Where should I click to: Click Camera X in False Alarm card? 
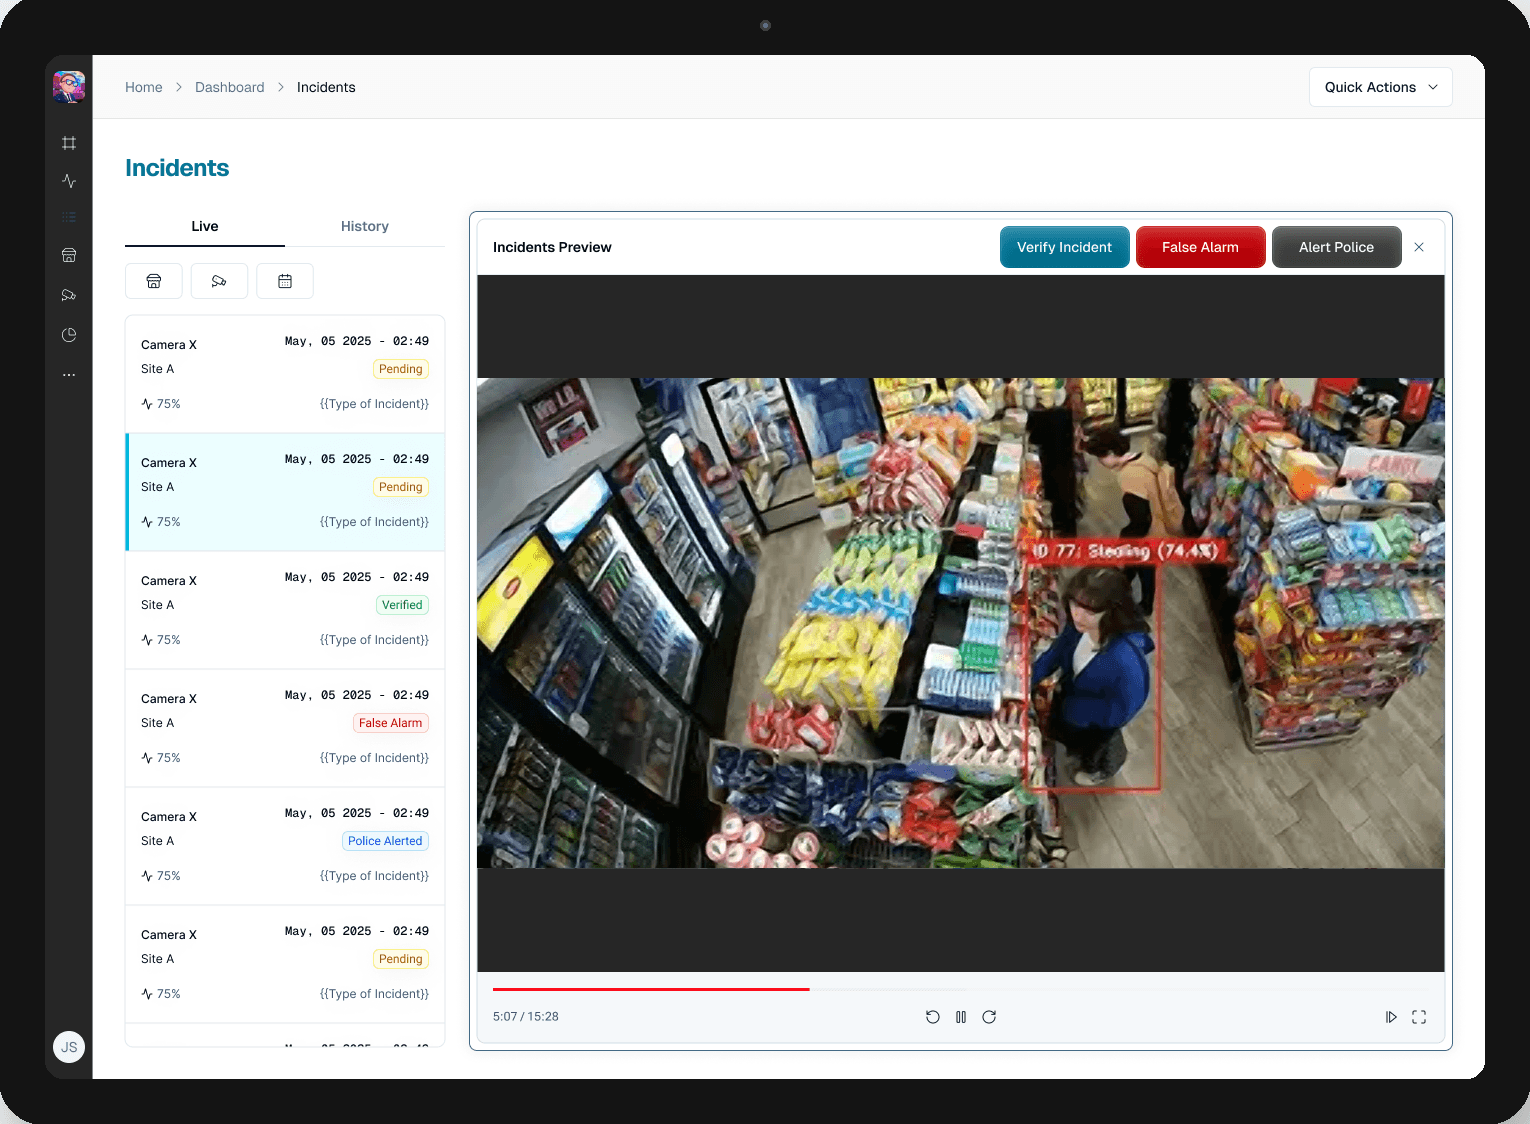[169, 699]
